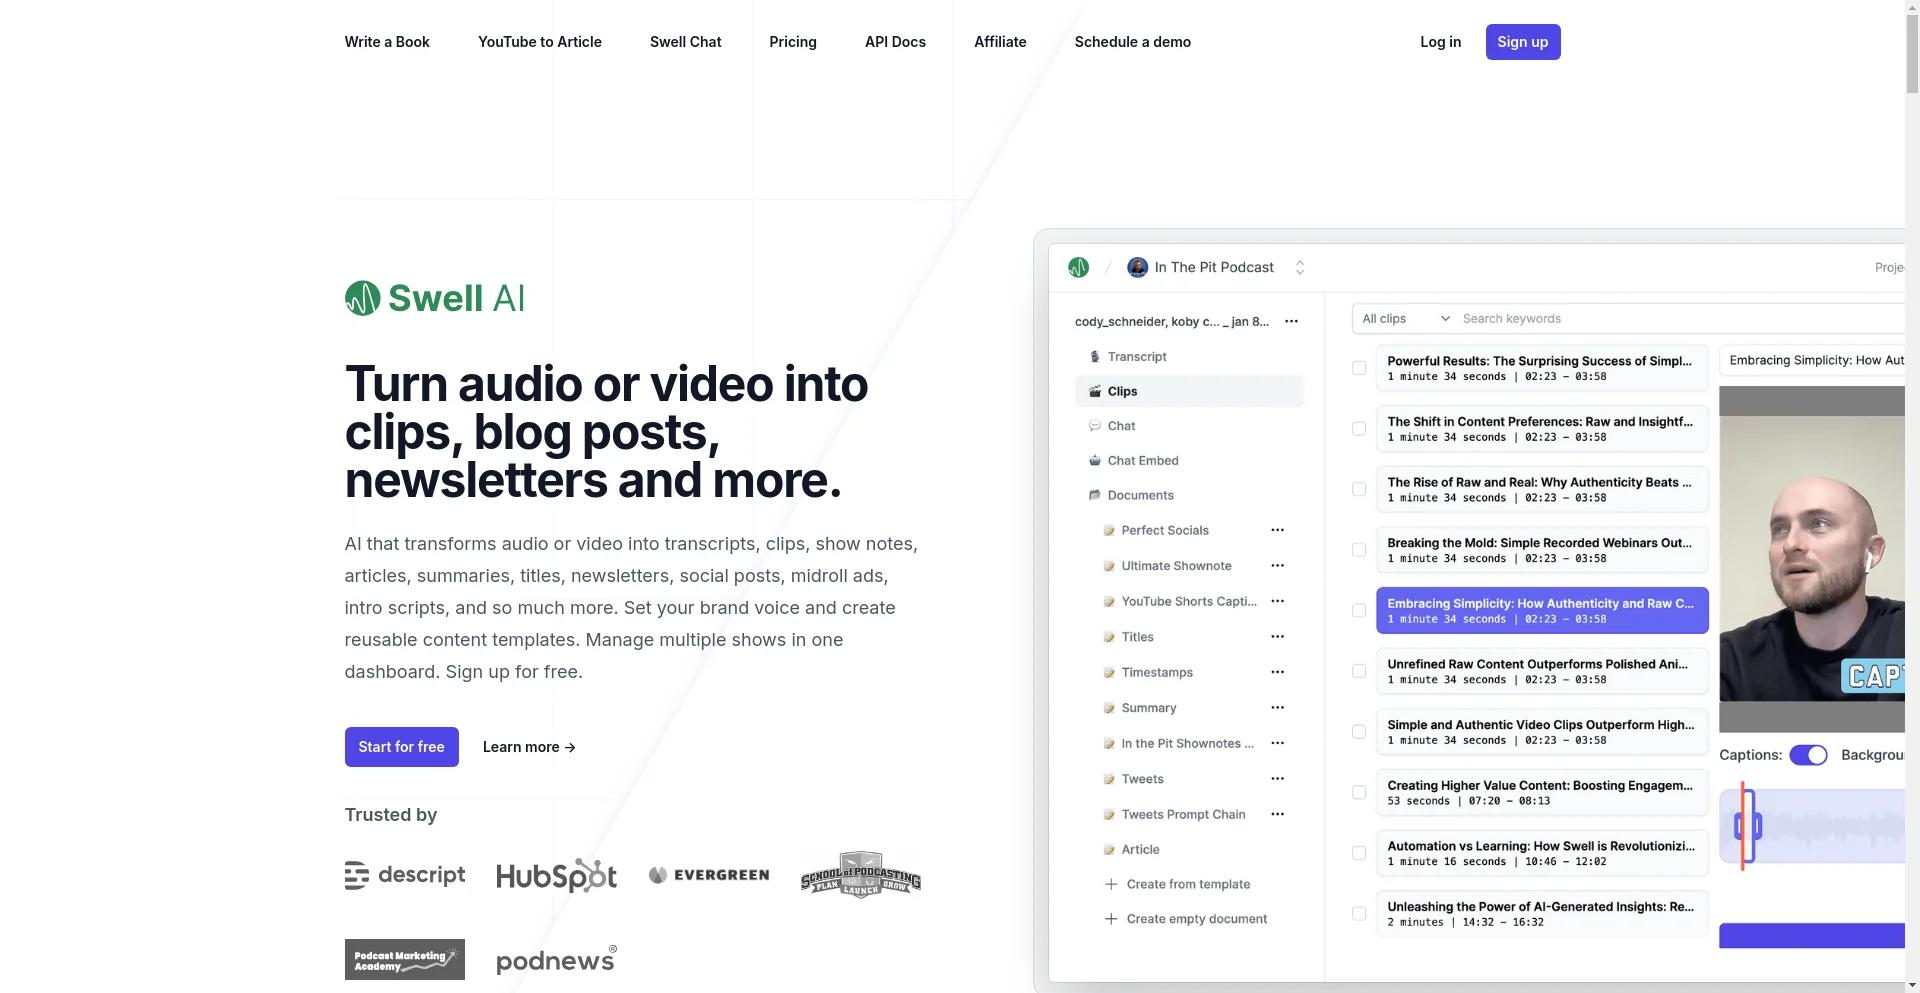Viewport: 1920px width, 993px height.
Task: Open the Podcast Marketing Academy logo
Action: click(405, 960)
